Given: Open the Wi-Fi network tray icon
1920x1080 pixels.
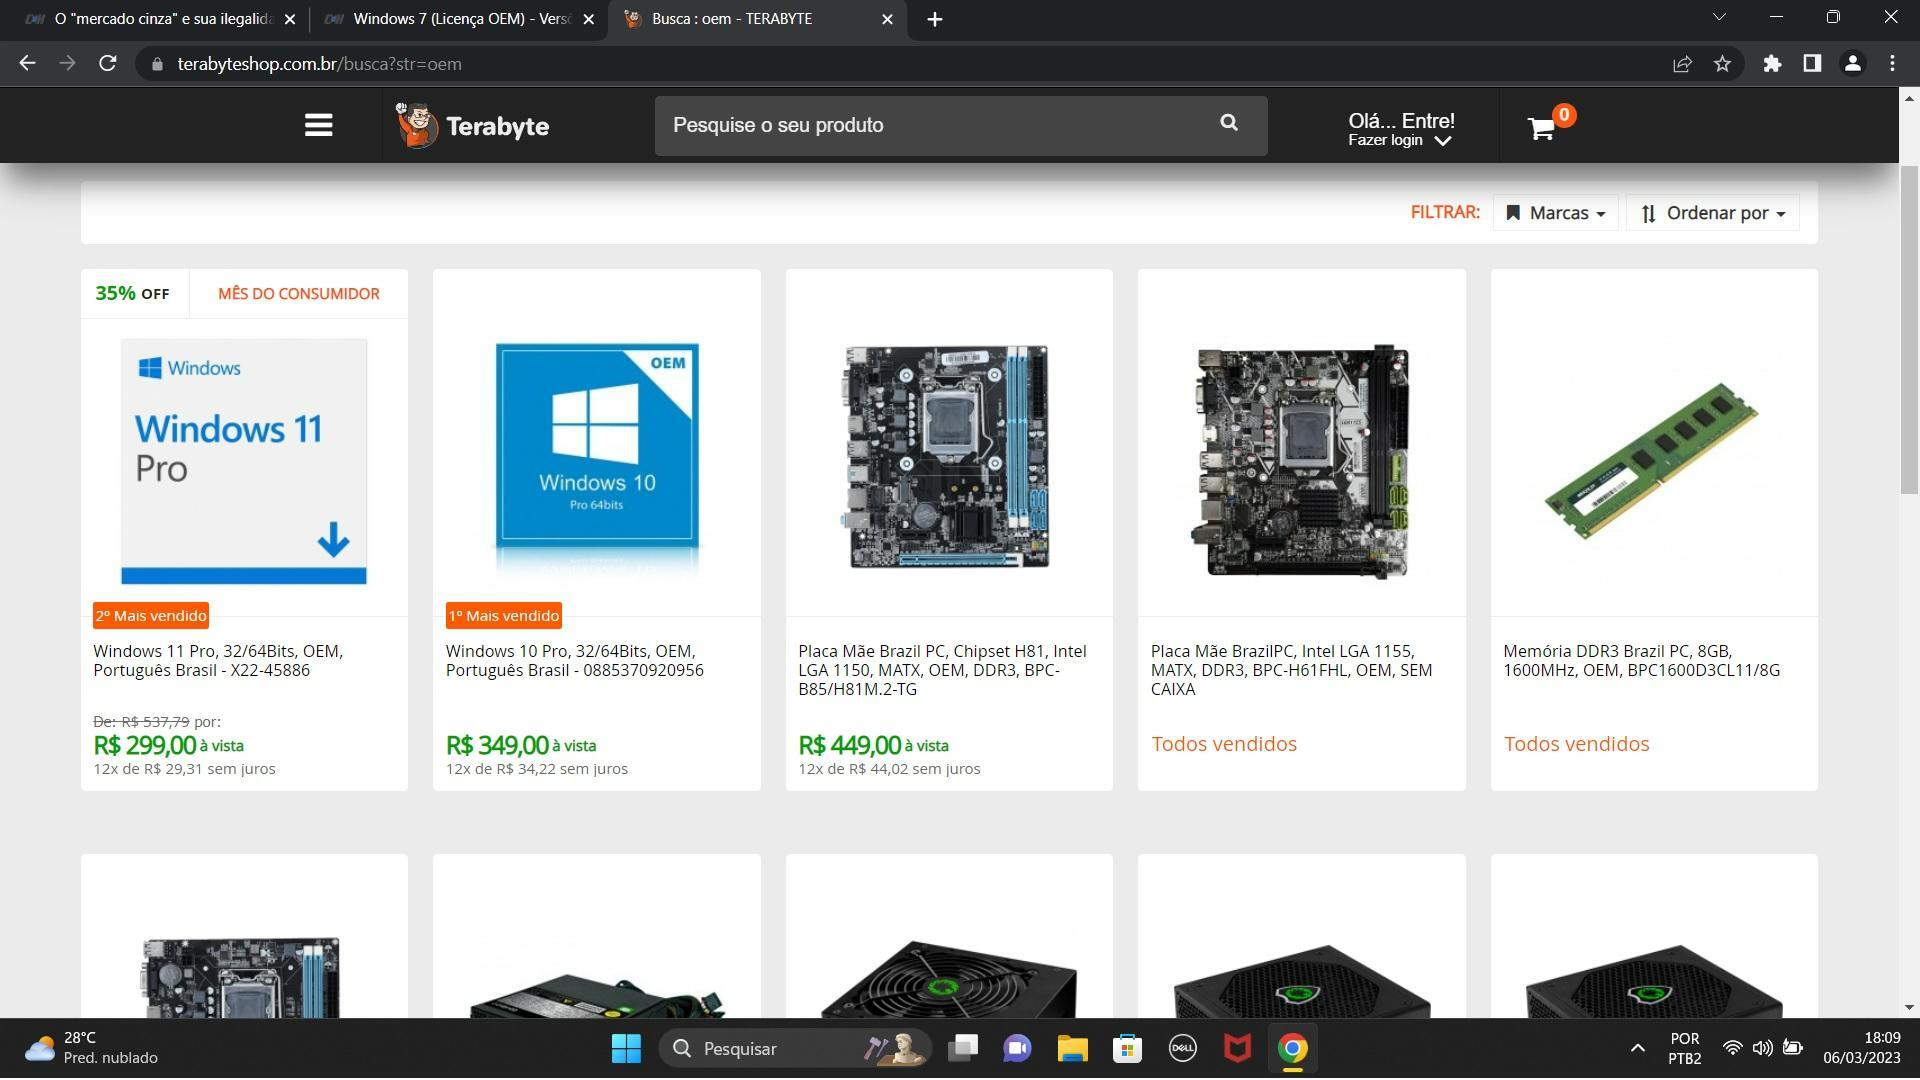Looking at the screenshot, I should (x=1732, y=1048).
